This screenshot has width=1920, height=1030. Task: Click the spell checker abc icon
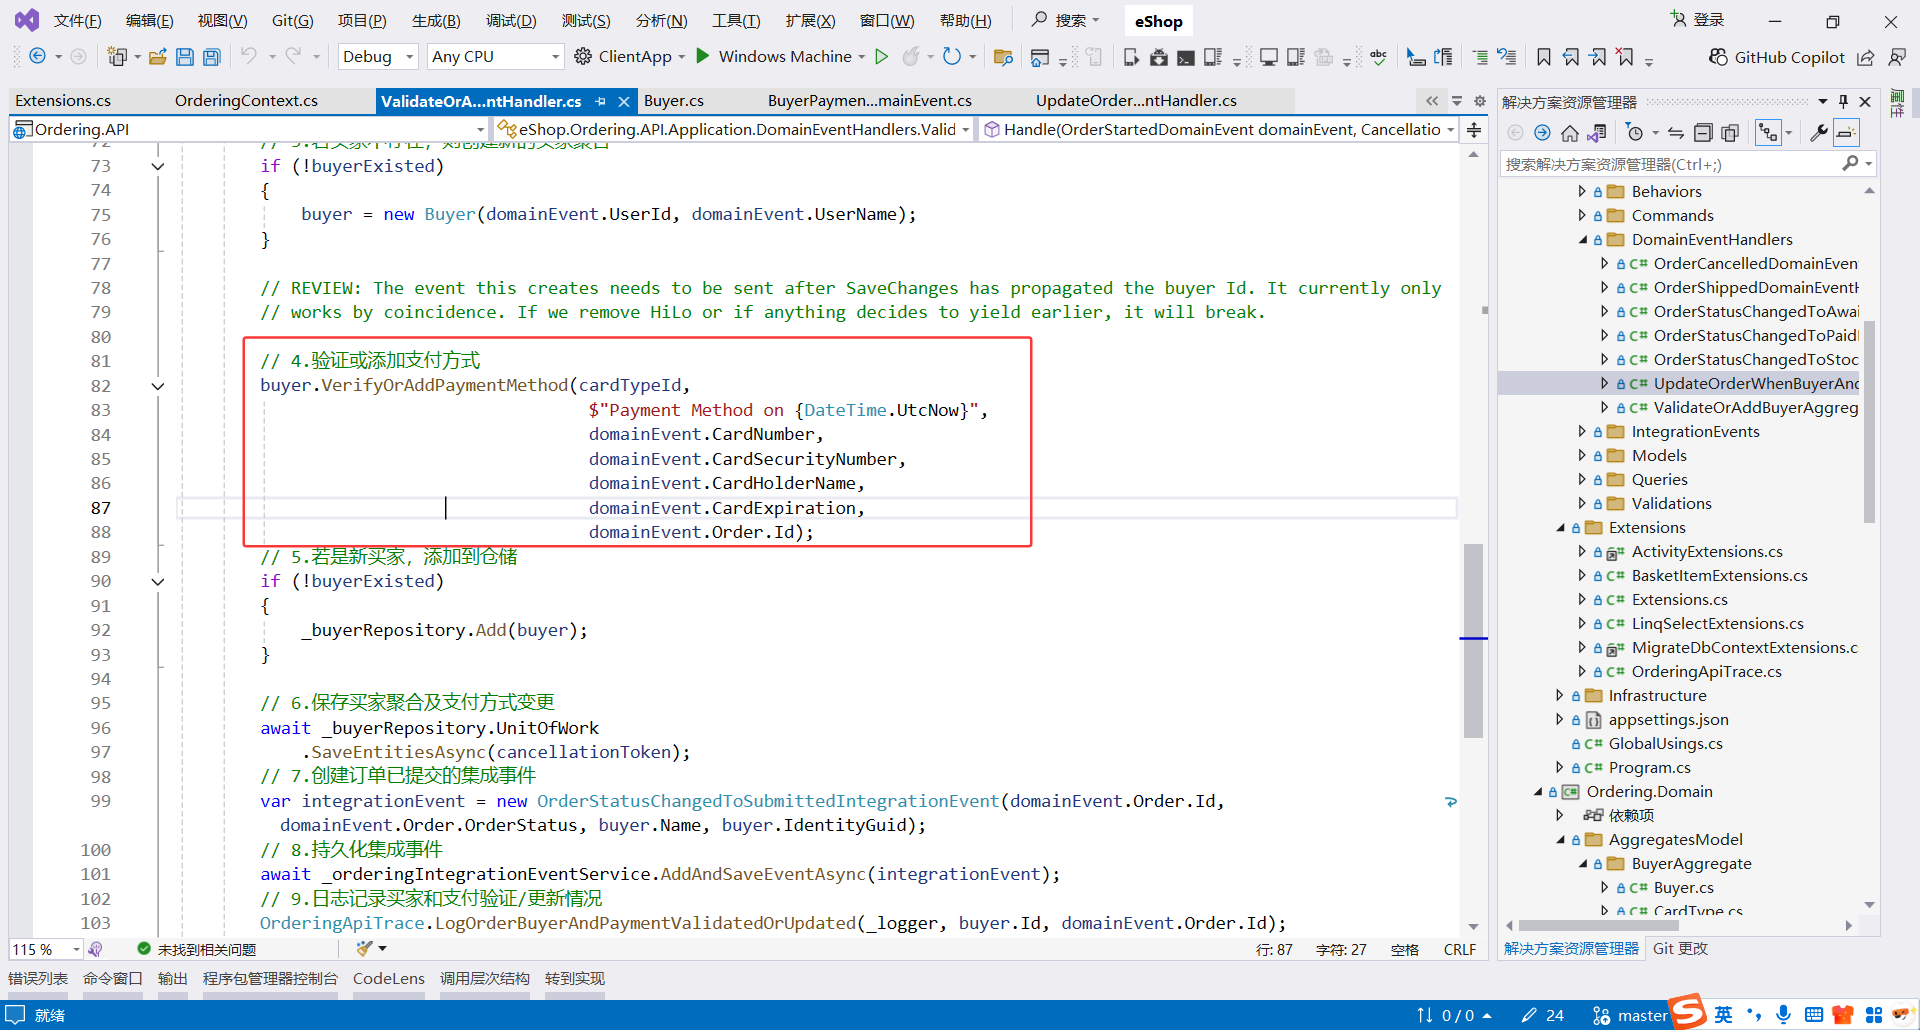point(1378,57)
